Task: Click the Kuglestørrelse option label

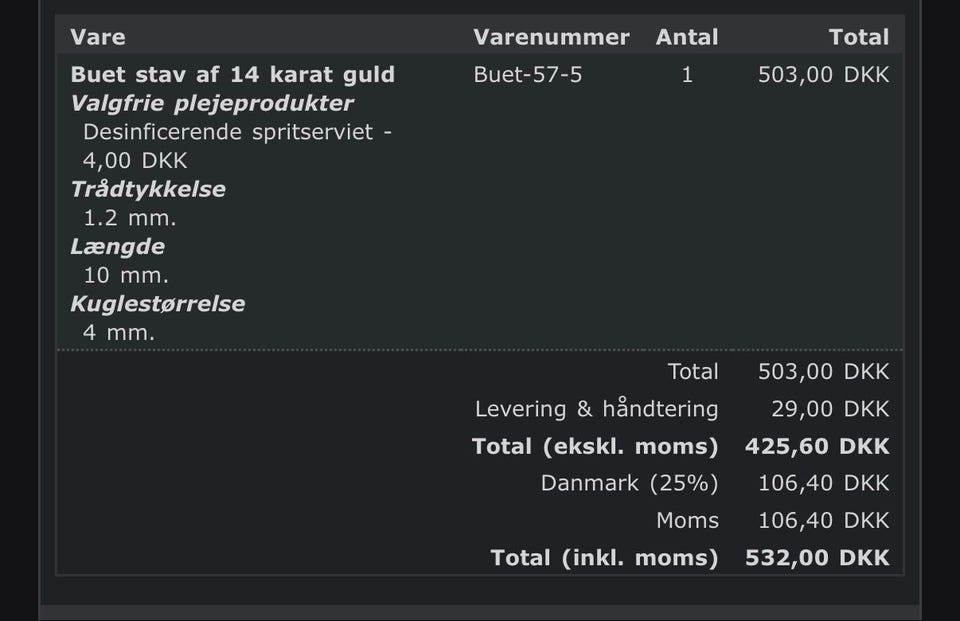Action: coord(158,303)
